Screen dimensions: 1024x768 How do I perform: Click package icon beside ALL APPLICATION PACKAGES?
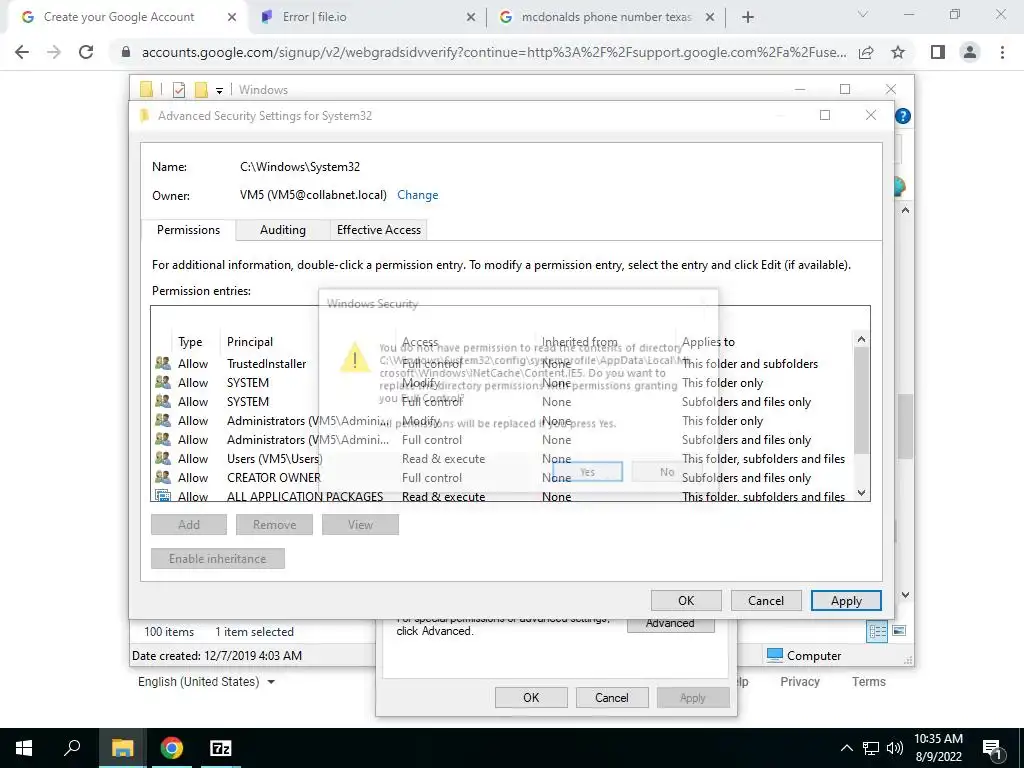click(x=163, y=496)
